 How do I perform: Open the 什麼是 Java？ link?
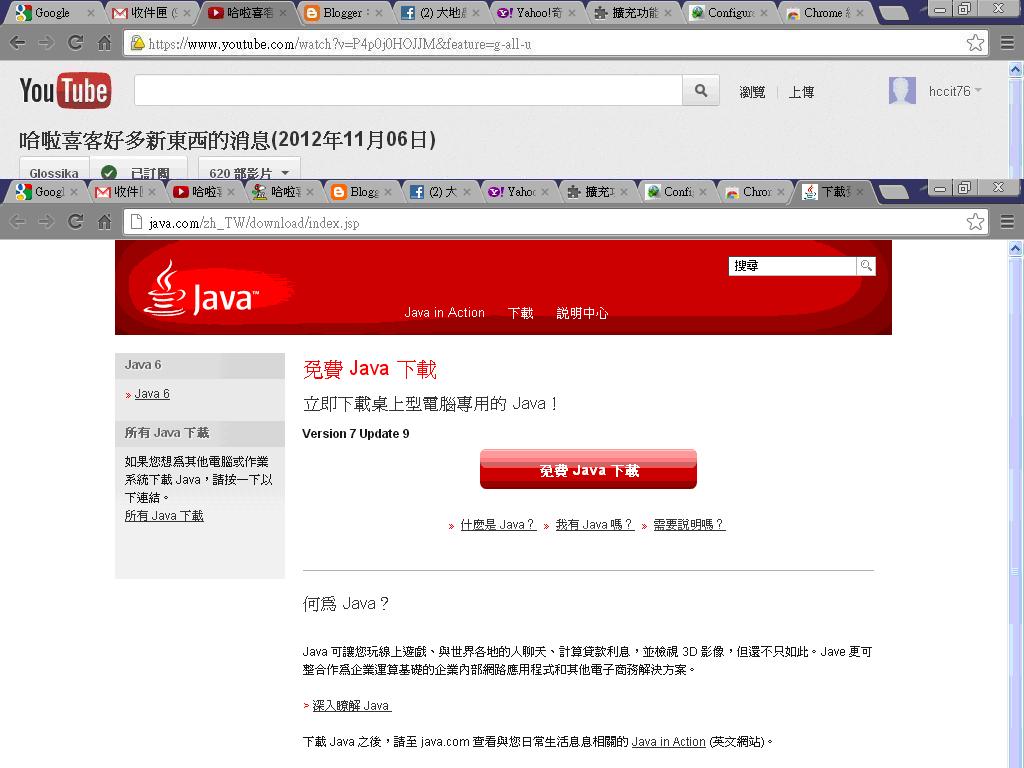pos(498,524)
